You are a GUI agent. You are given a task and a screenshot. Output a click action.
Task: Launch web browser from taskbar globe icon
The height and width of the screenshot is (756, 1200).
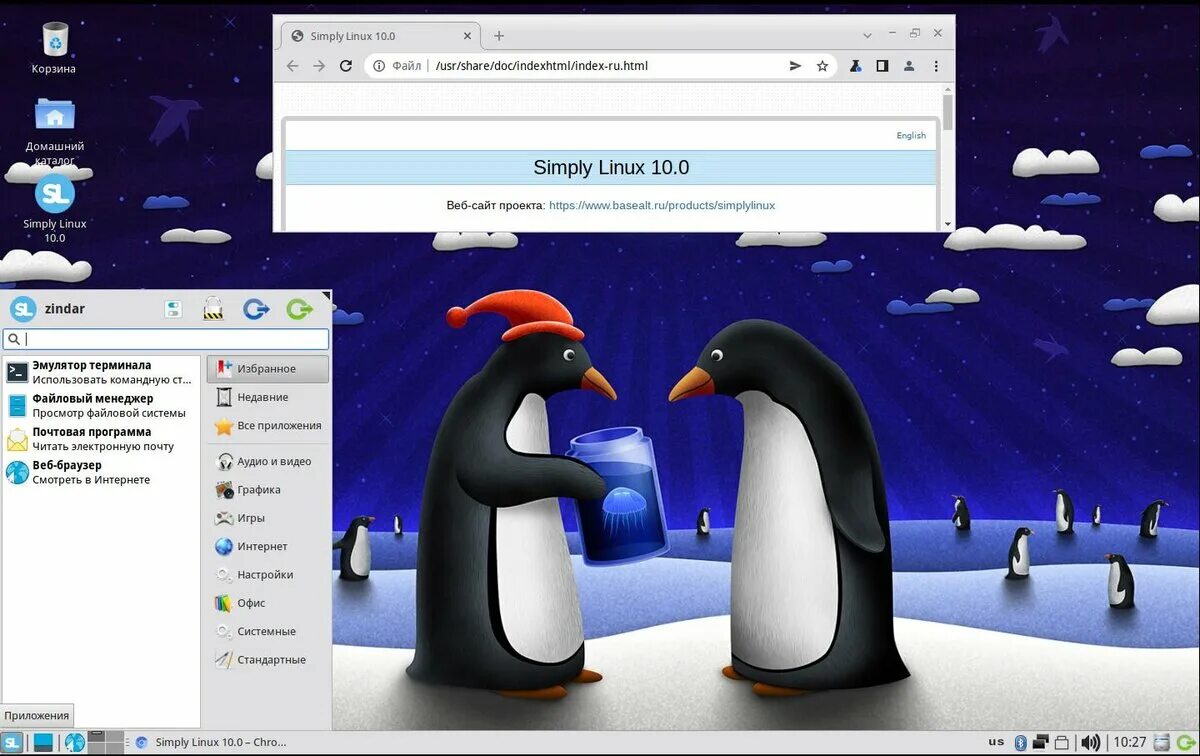click(75, 742)
